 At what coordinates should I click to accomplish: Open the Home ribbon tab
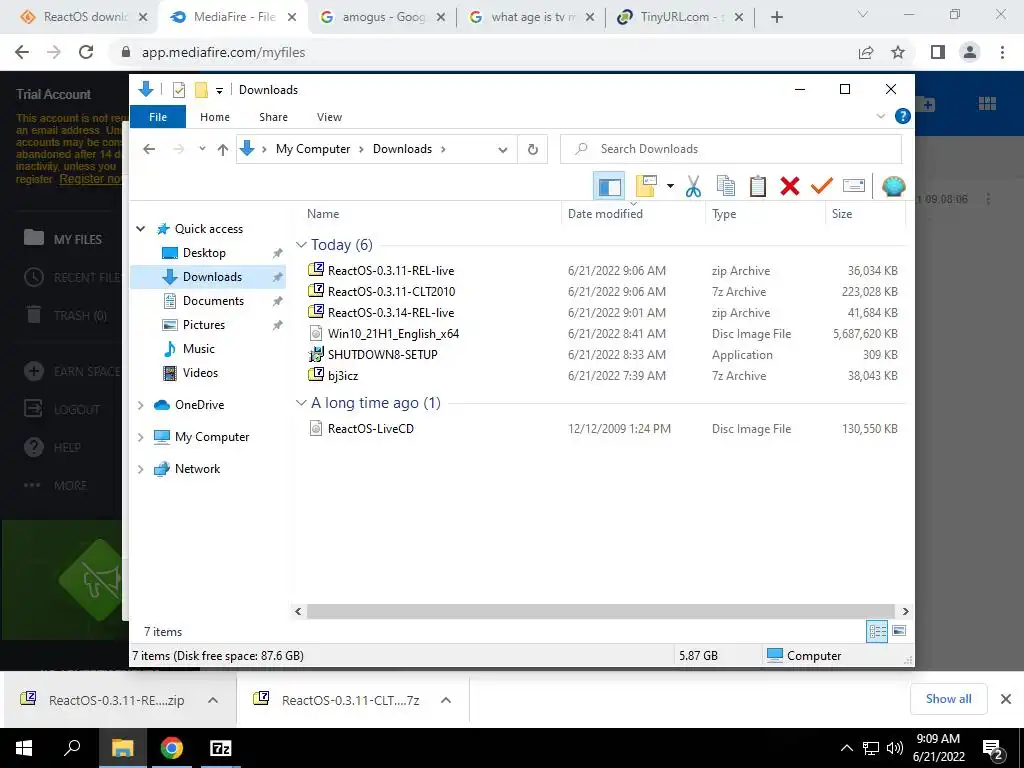tap(215, 117)
